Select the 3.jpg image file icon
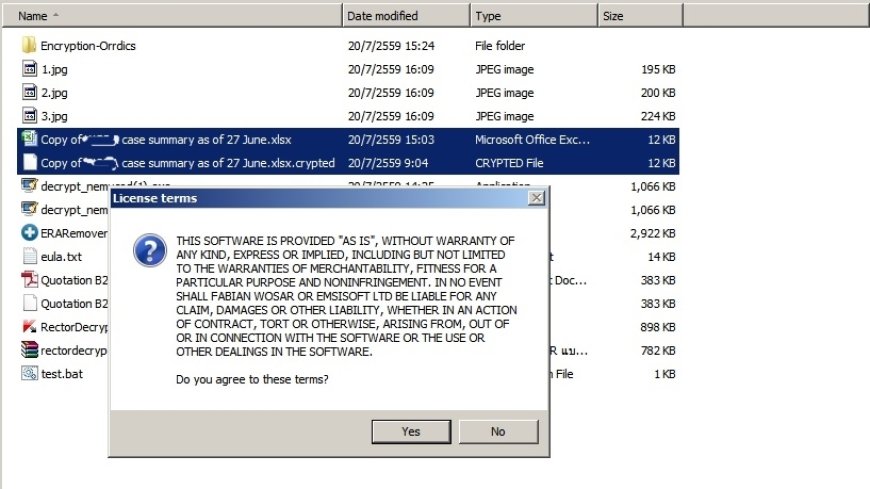 (29, 115)
